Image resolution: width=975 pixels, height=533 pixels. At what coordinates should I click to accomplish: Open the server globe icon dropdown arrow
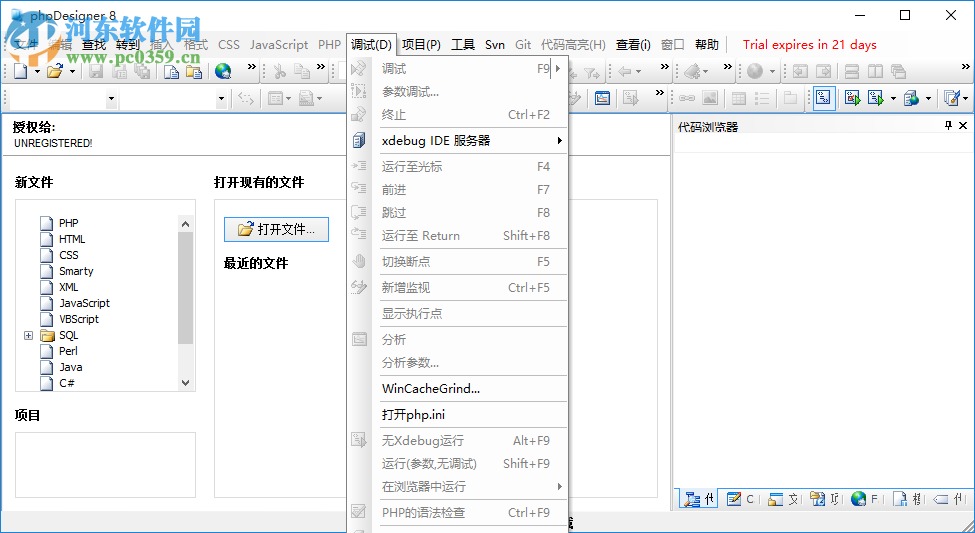[x=928, y=98]
